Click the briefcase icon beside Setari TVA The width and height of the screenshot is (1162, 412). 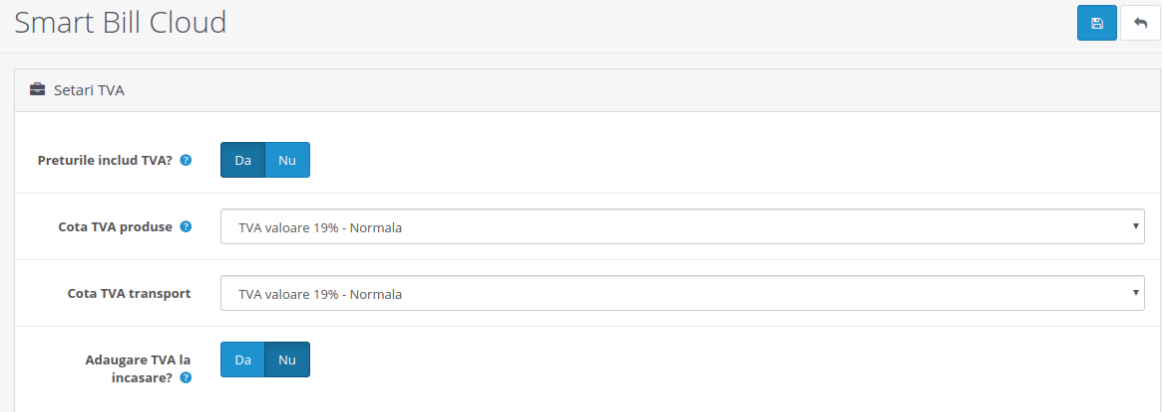click(38, 90)
